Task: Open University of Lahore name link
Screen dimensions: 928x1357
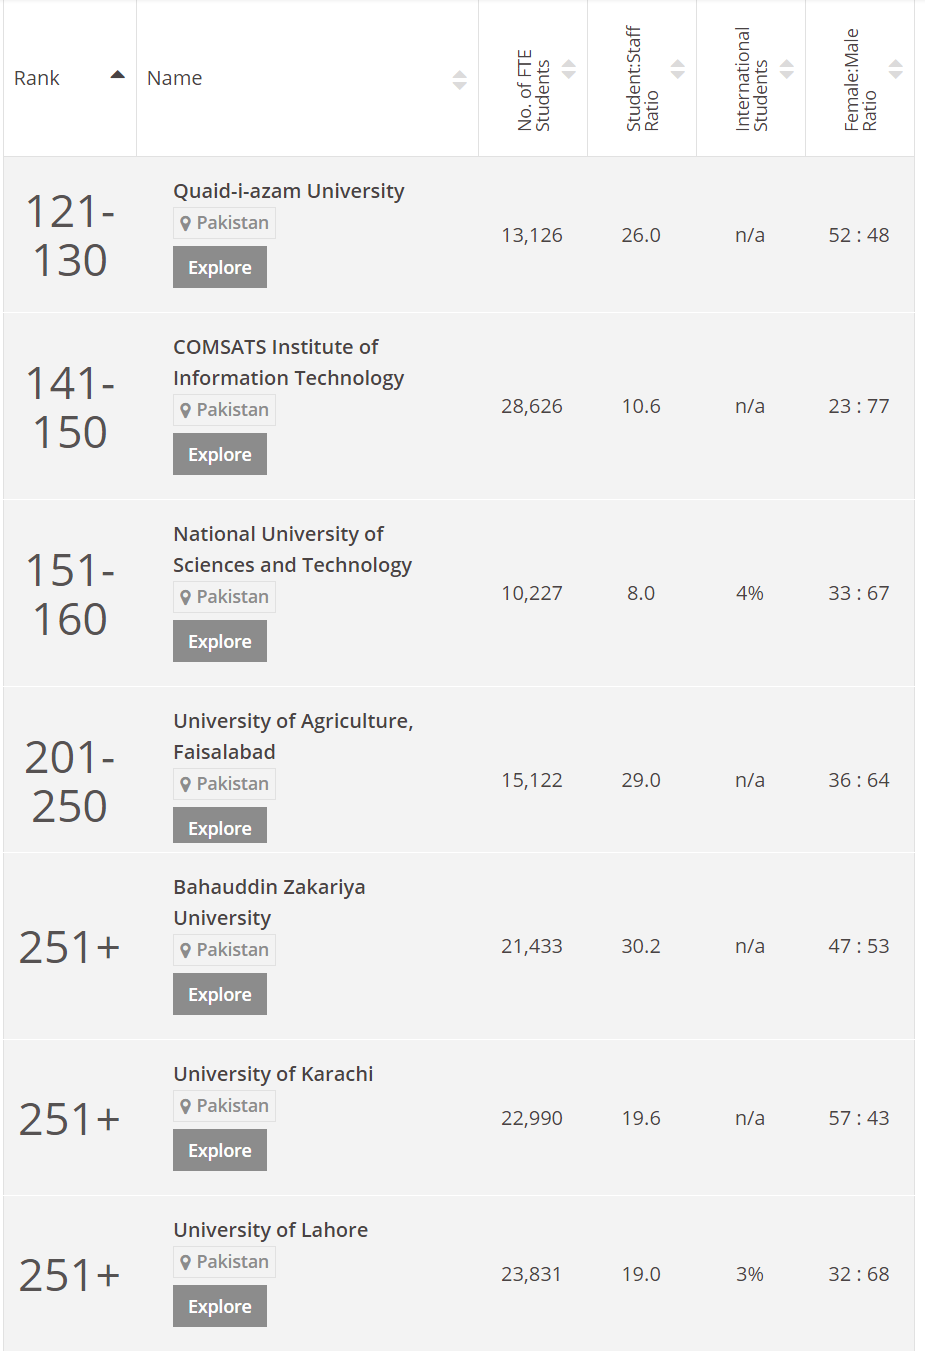Action: [x=270, y=1230]
